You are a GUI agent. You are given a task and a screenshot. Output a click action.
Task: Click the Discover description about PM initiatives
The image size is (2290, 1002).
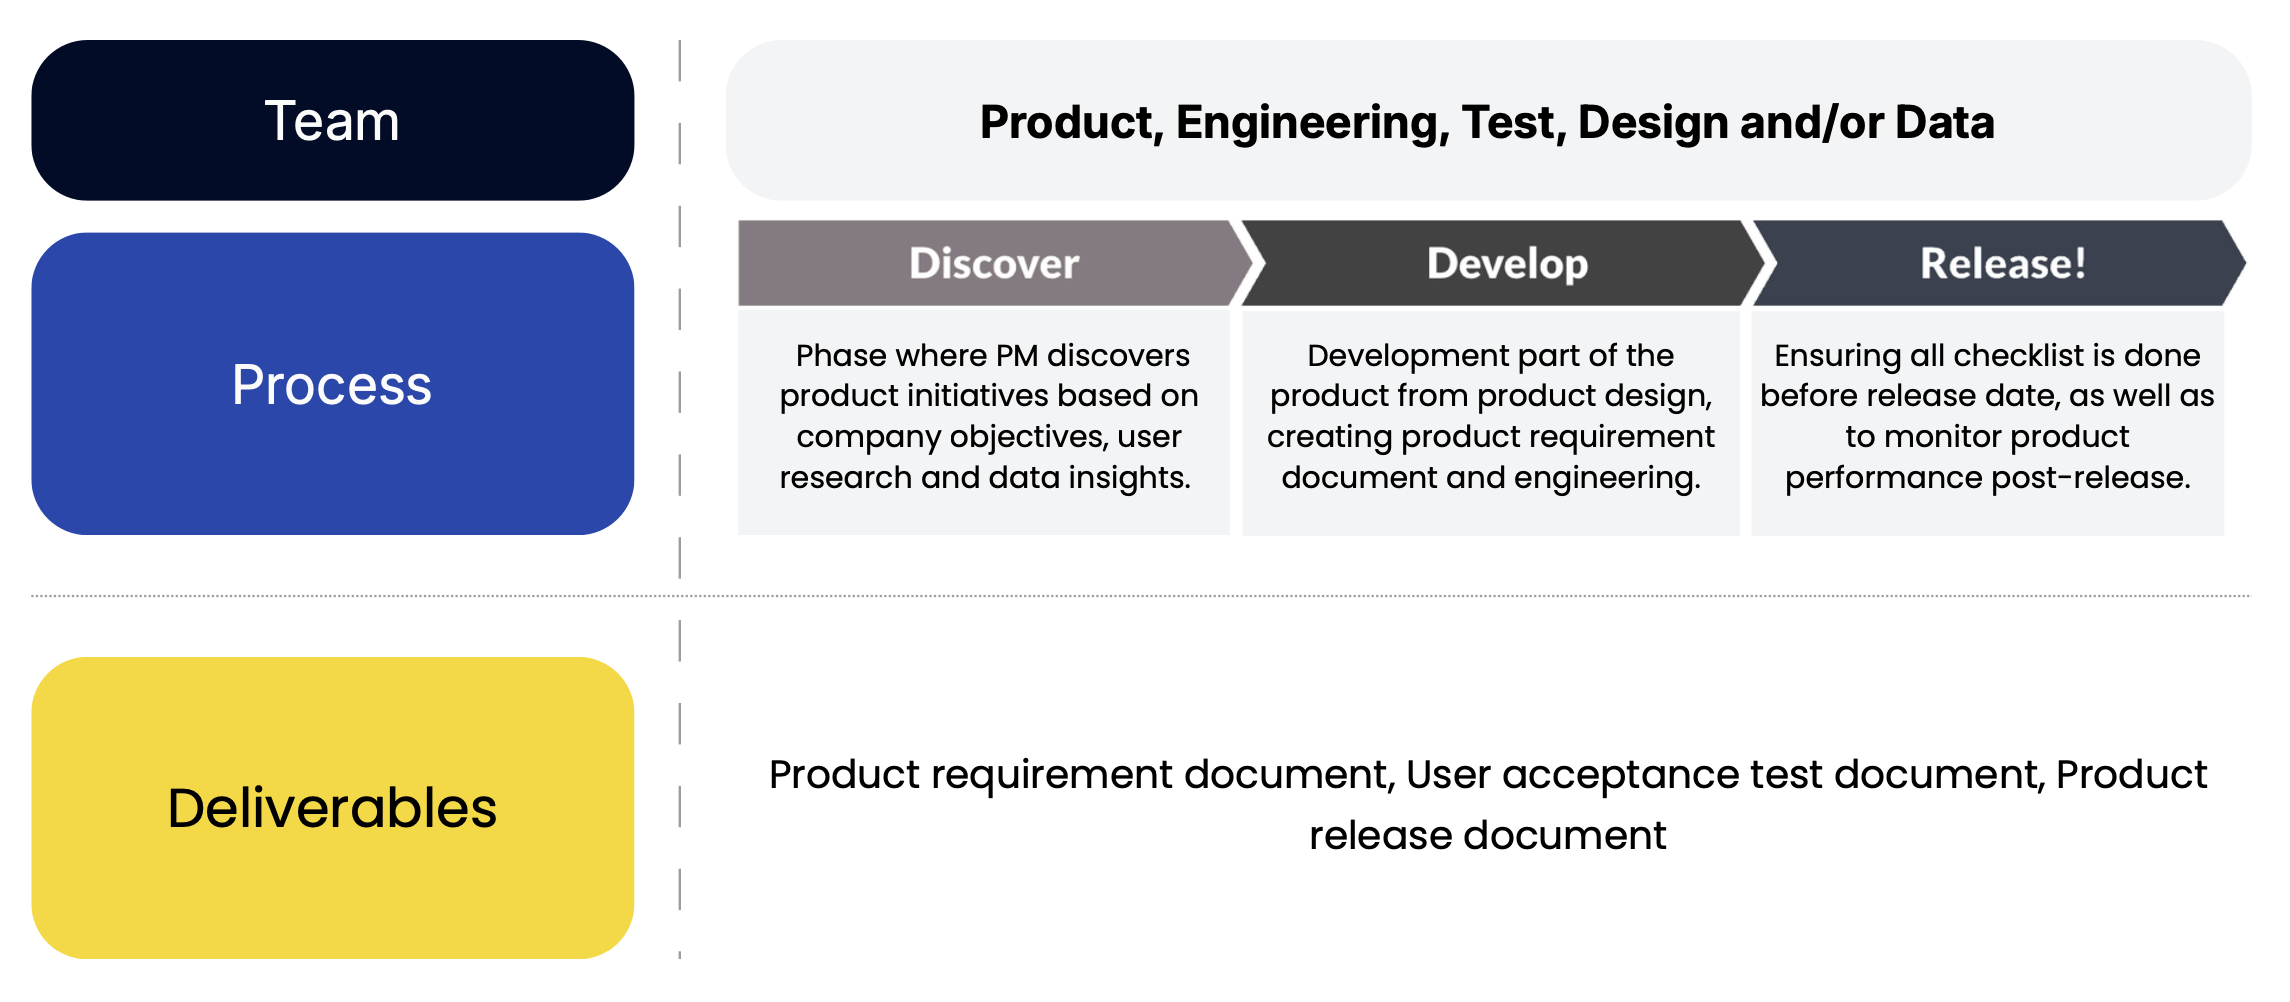coord(985,417)
